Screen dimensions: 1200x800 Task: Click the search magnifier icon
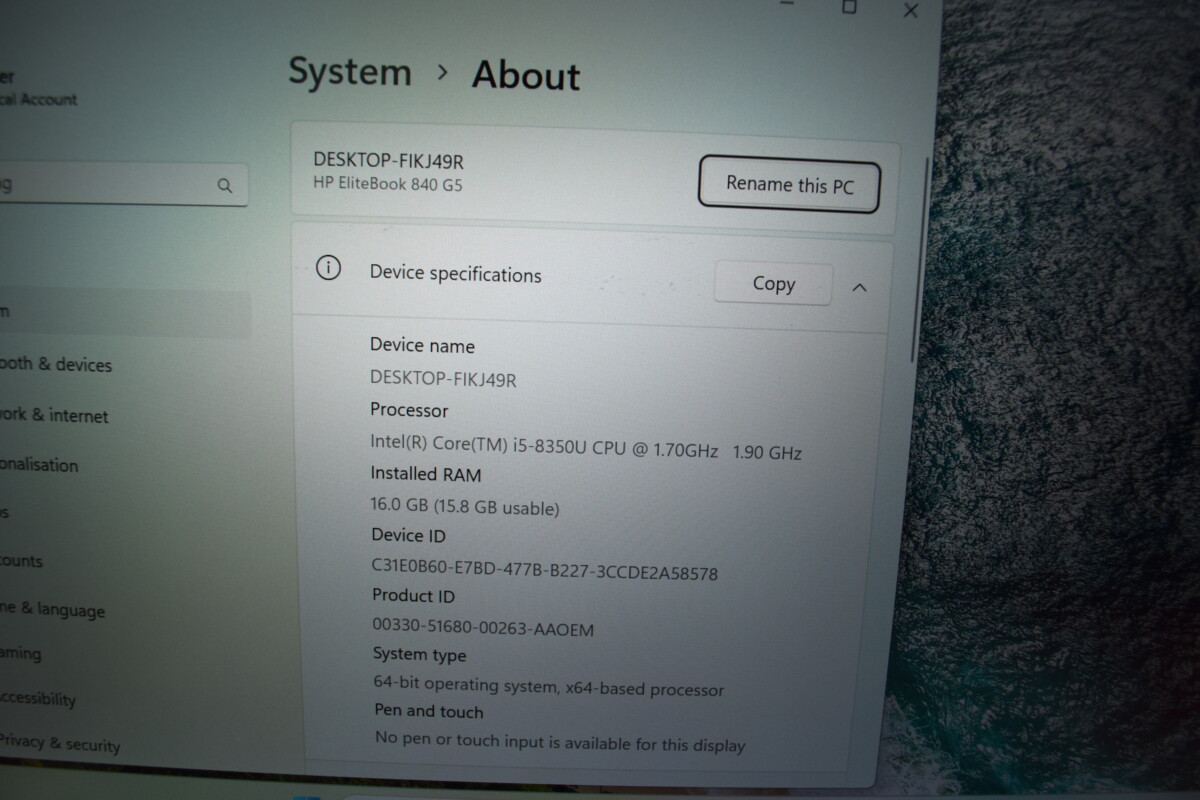224,186
